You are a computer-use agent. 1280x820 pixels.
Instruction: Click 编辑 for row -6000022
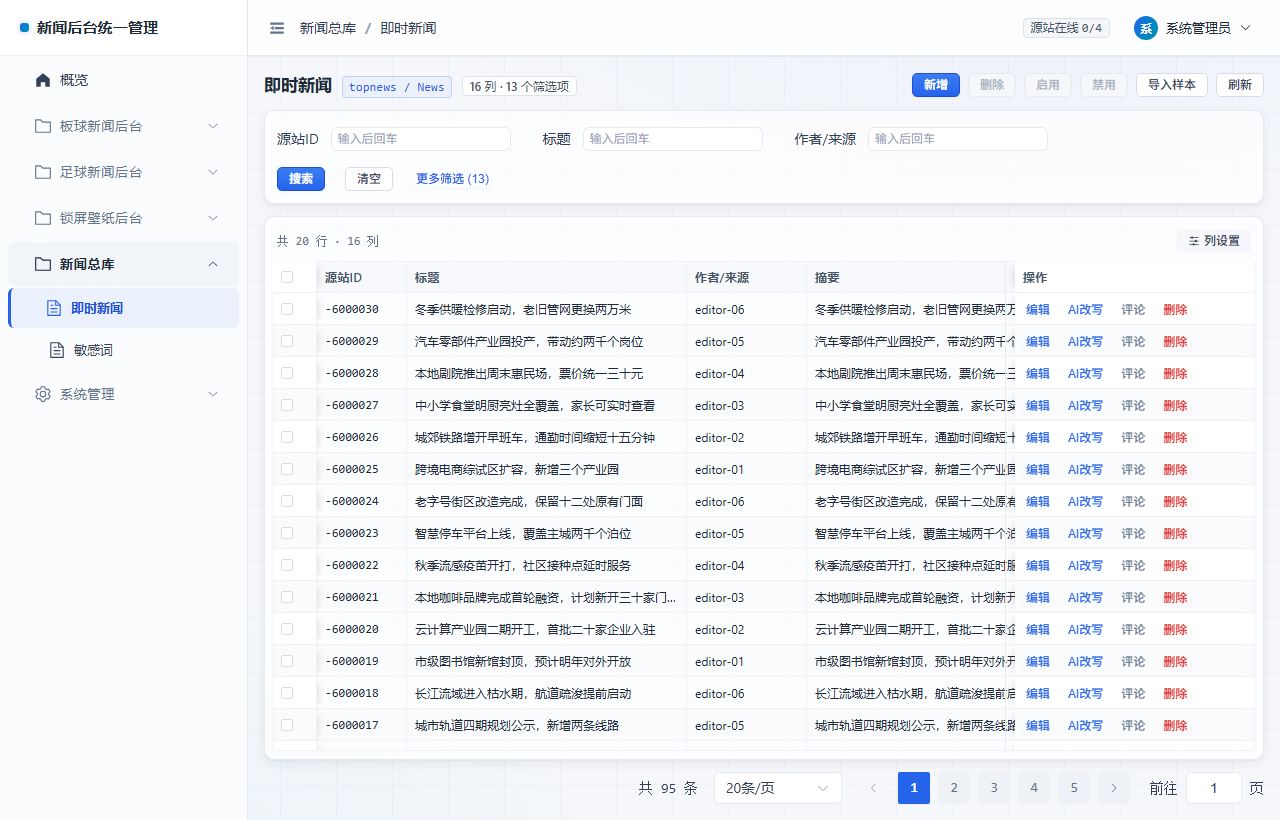1038,566
